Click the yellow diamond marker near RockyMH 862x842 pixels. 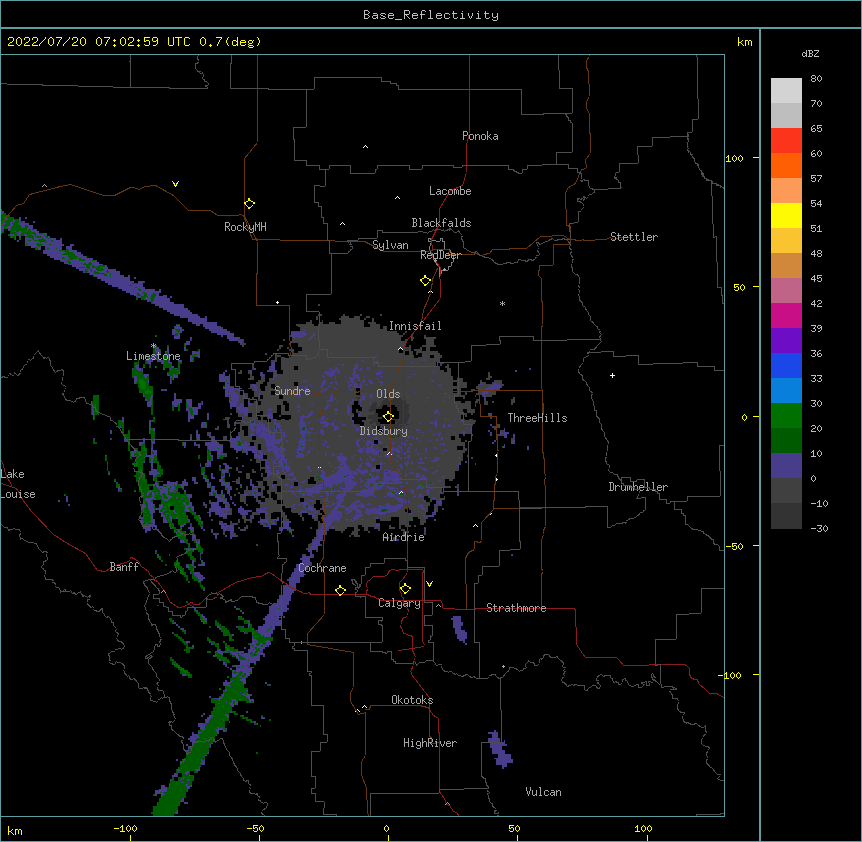click(x=249, y=204)
